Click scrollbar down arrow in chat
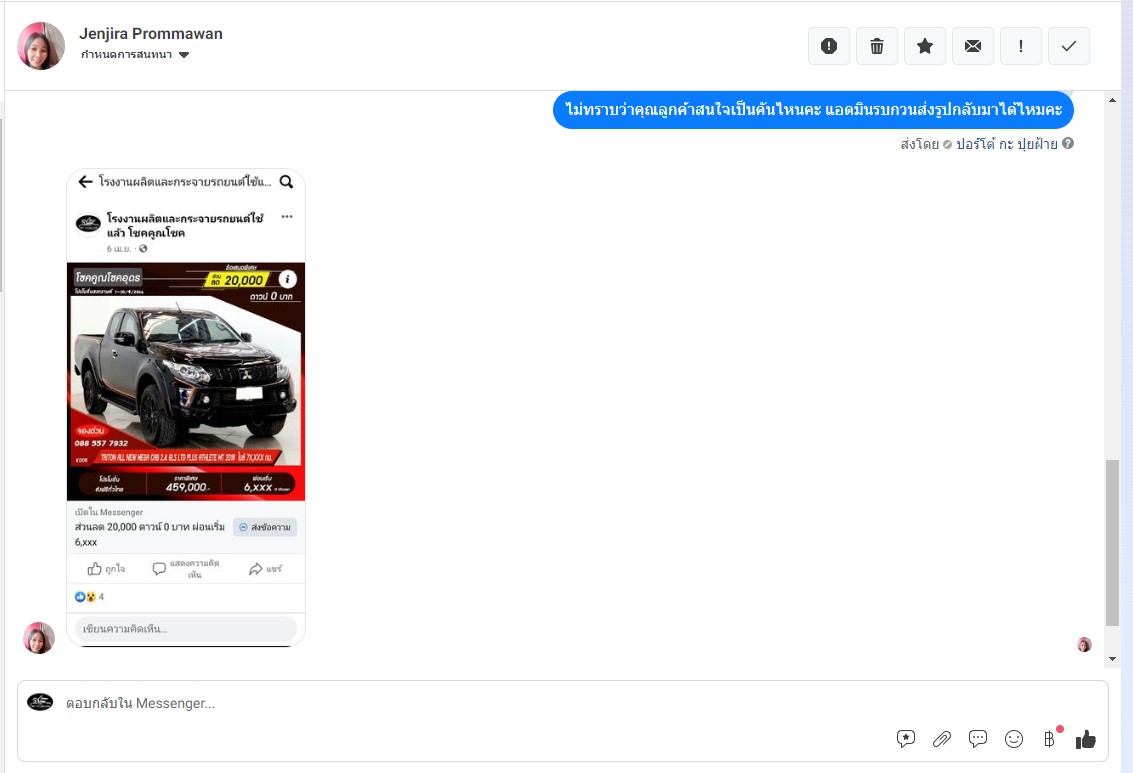Image resolution: width=1133 pixels, height=773 pixels. (x=1112, y=659)
